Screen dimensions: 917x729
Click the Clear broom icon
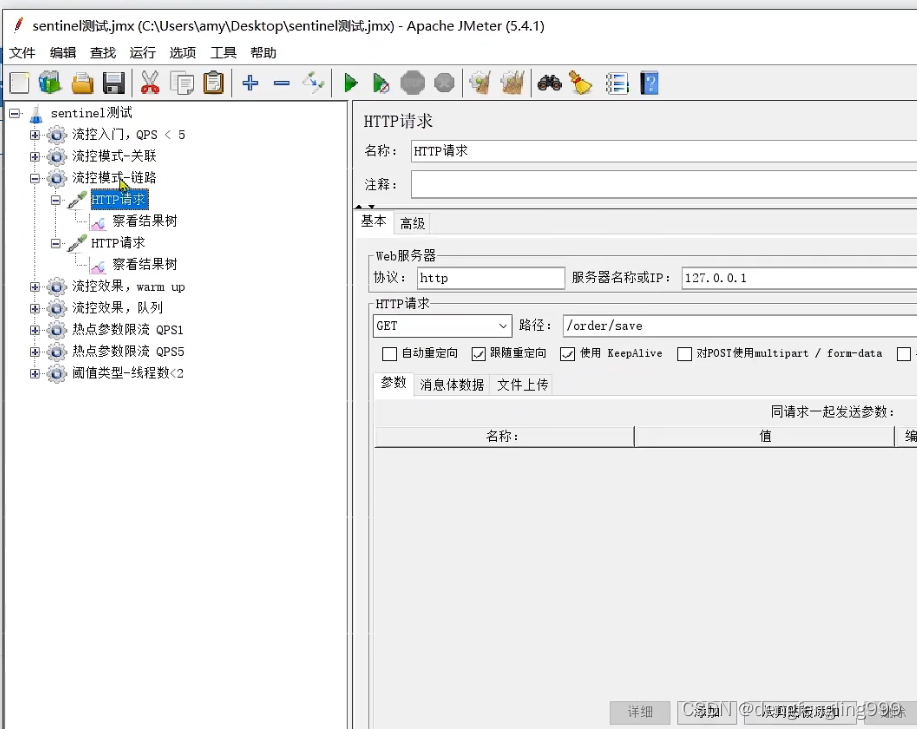click(480, 83)
